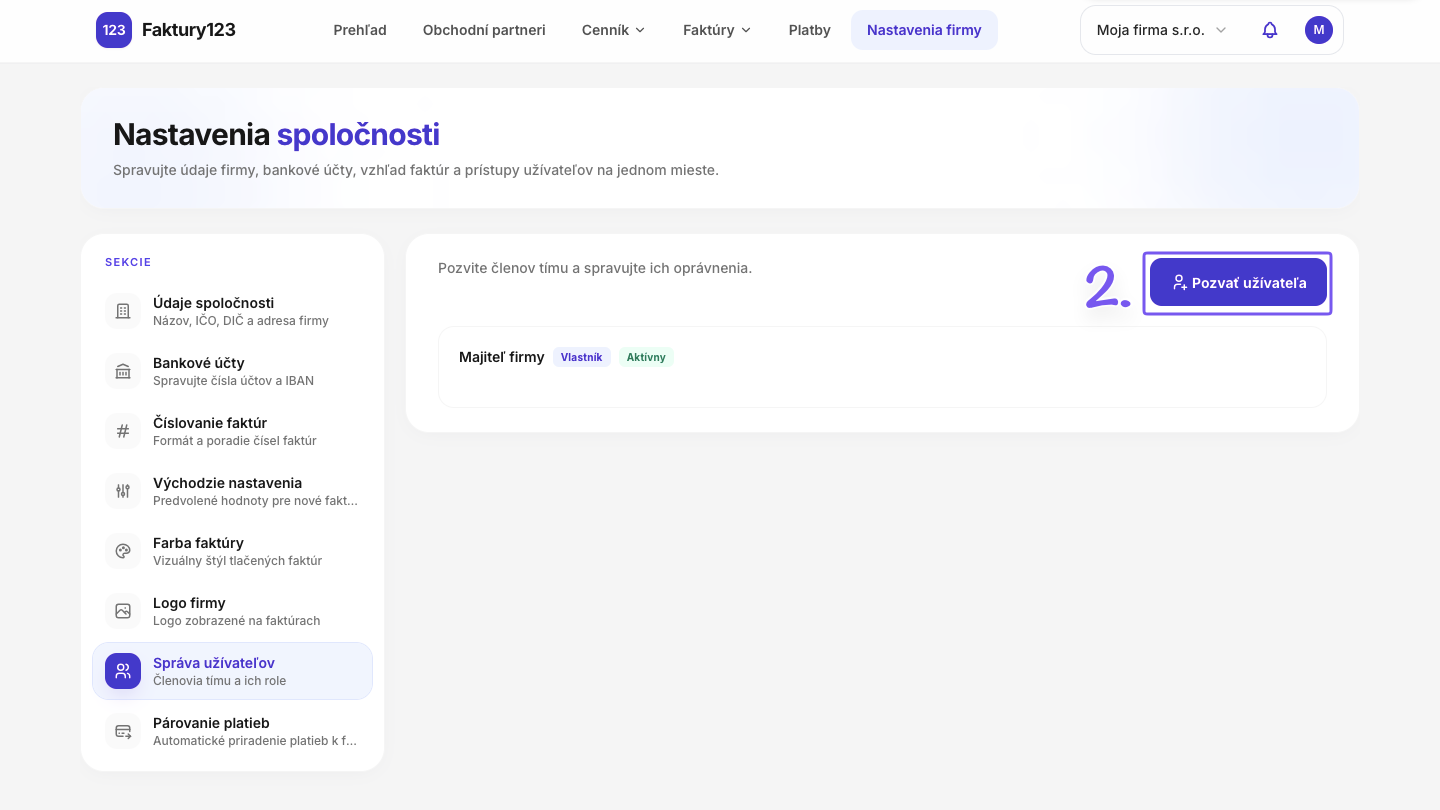The width and height of the screenshot is (1440, 810).
Task: Click the Aktívny status badge
Action: 646,357
